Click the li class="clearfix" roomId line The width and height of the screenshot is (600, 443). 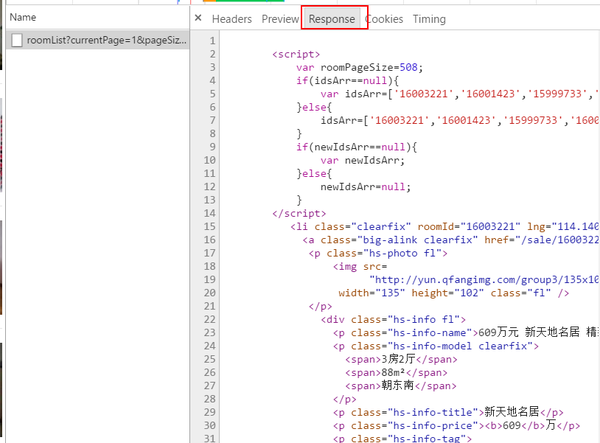click(x=445, y=226)
